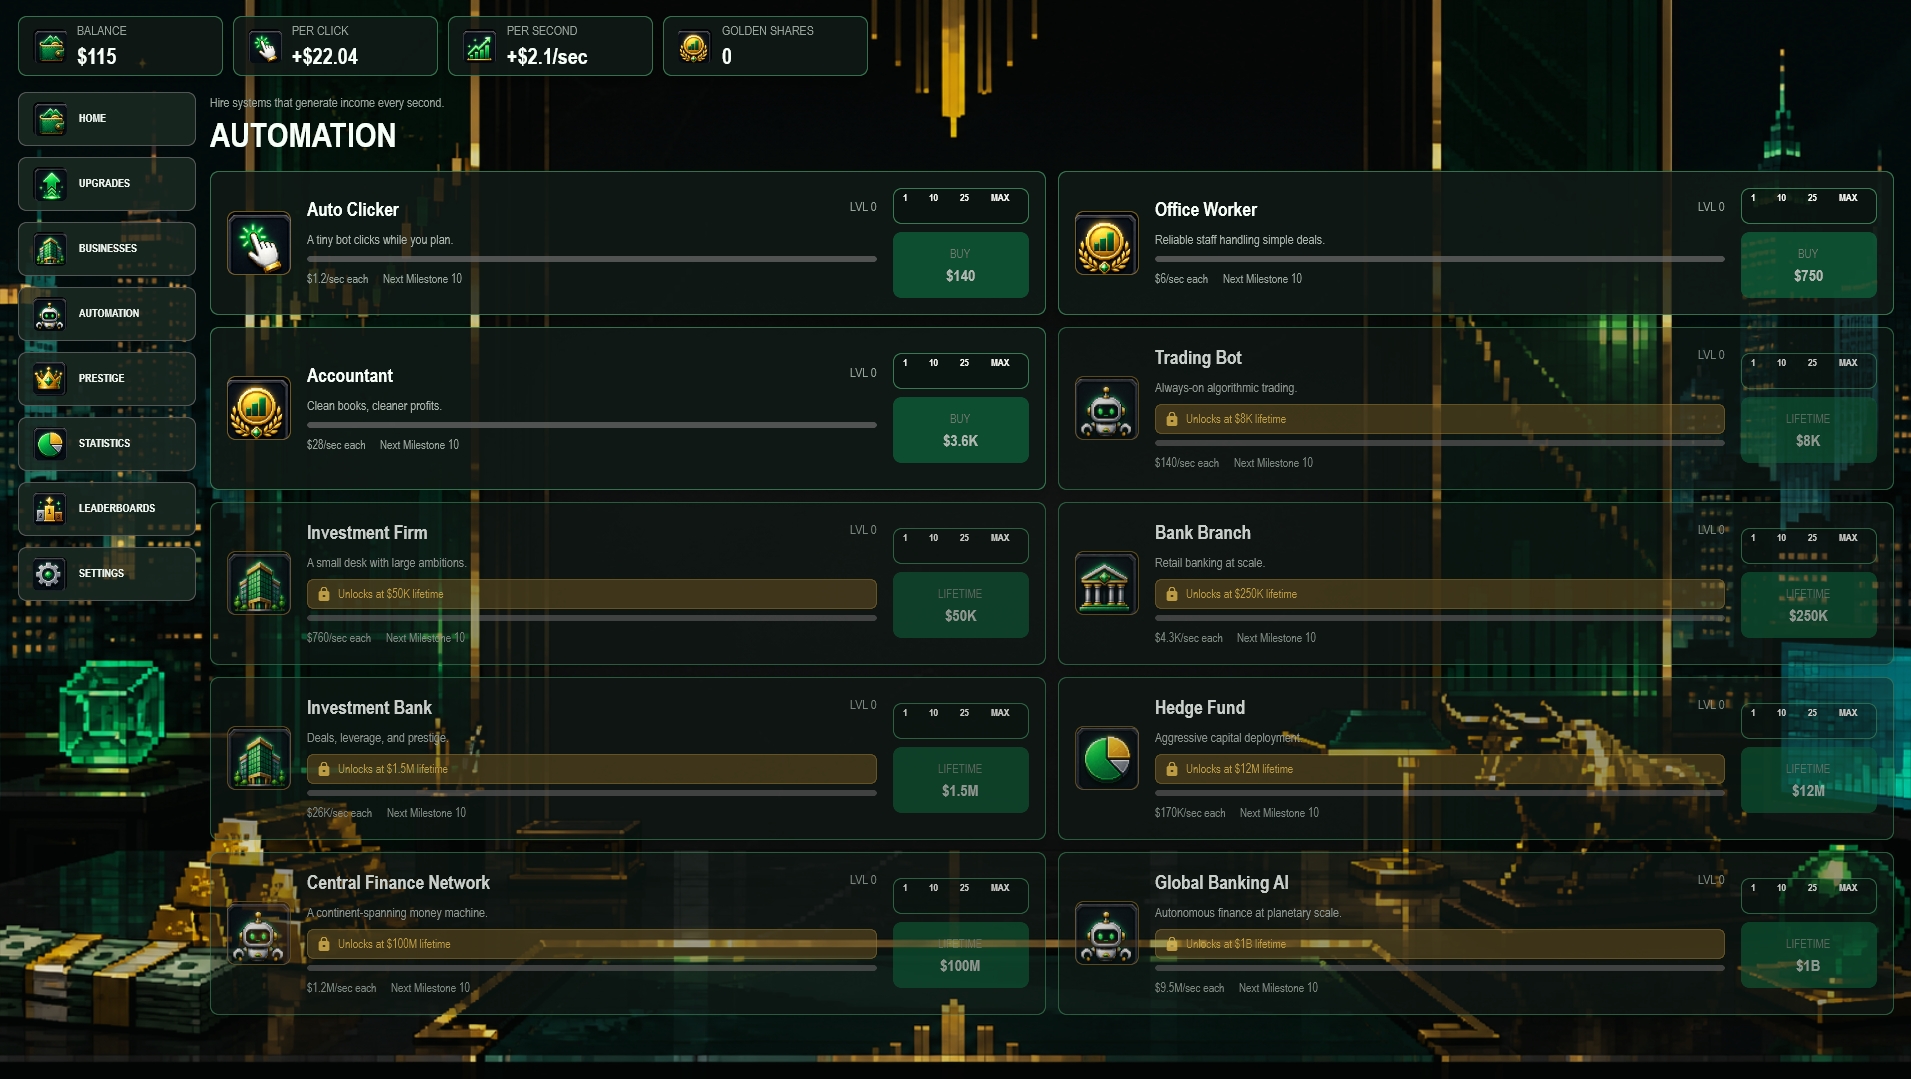This screenshot has height=1079, width=1911.
Task: Set Investment Firm quantity to 1
Action: tap(905, 538)
